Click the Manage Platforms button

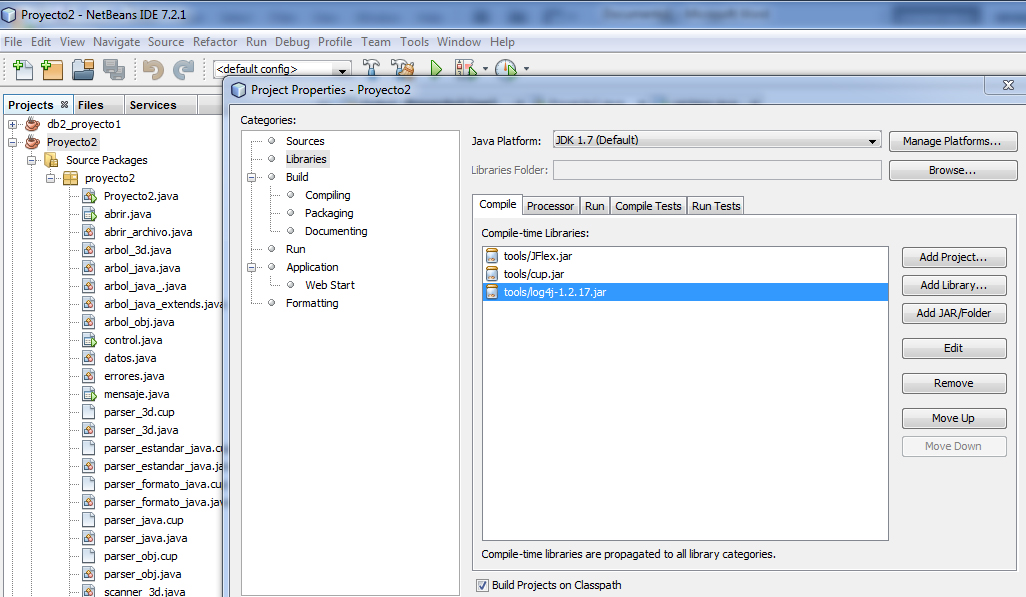[952, 141]
